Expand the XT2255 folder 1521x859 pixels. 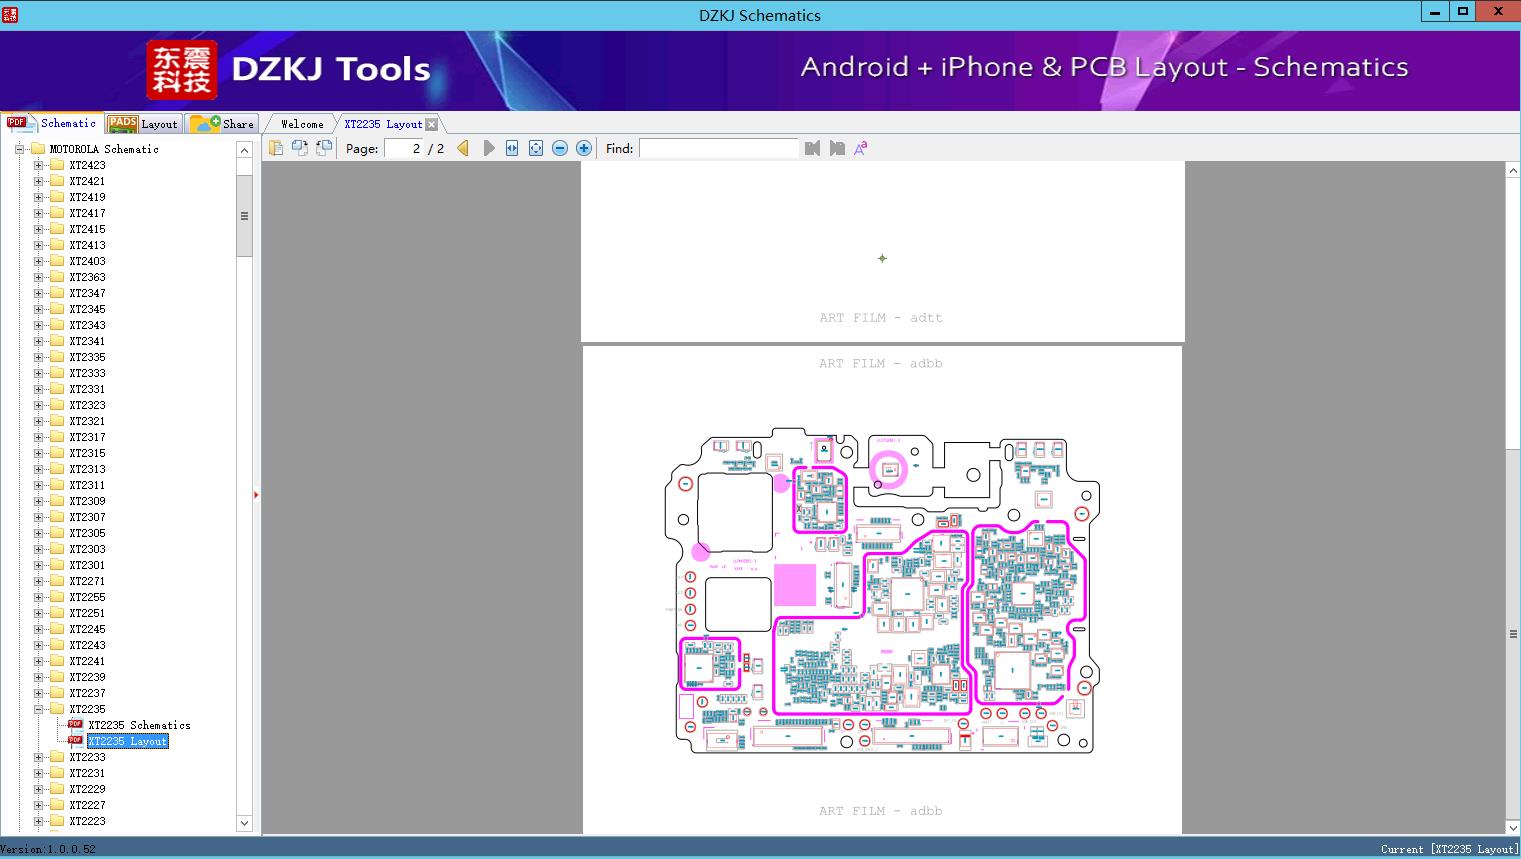38,597
